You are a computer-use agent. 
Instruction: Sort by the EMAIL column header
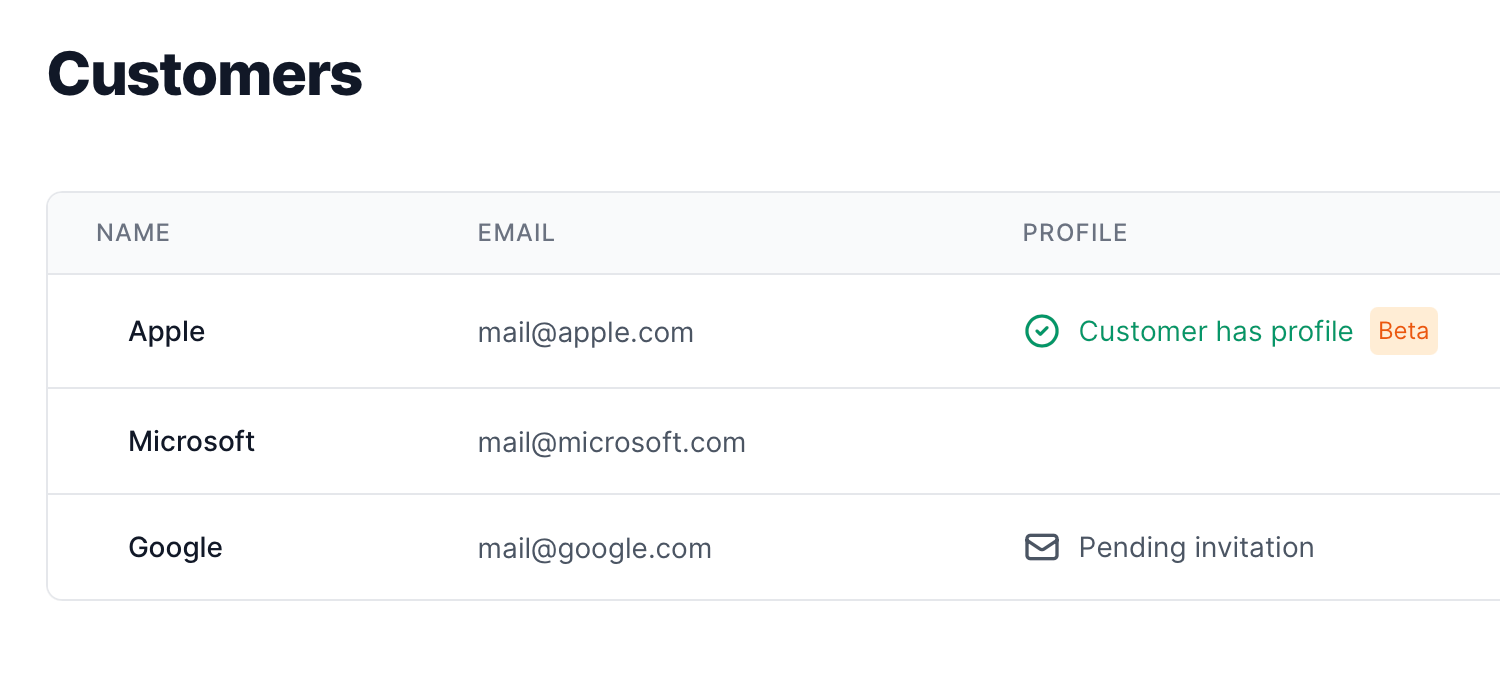tap(516, 233)
